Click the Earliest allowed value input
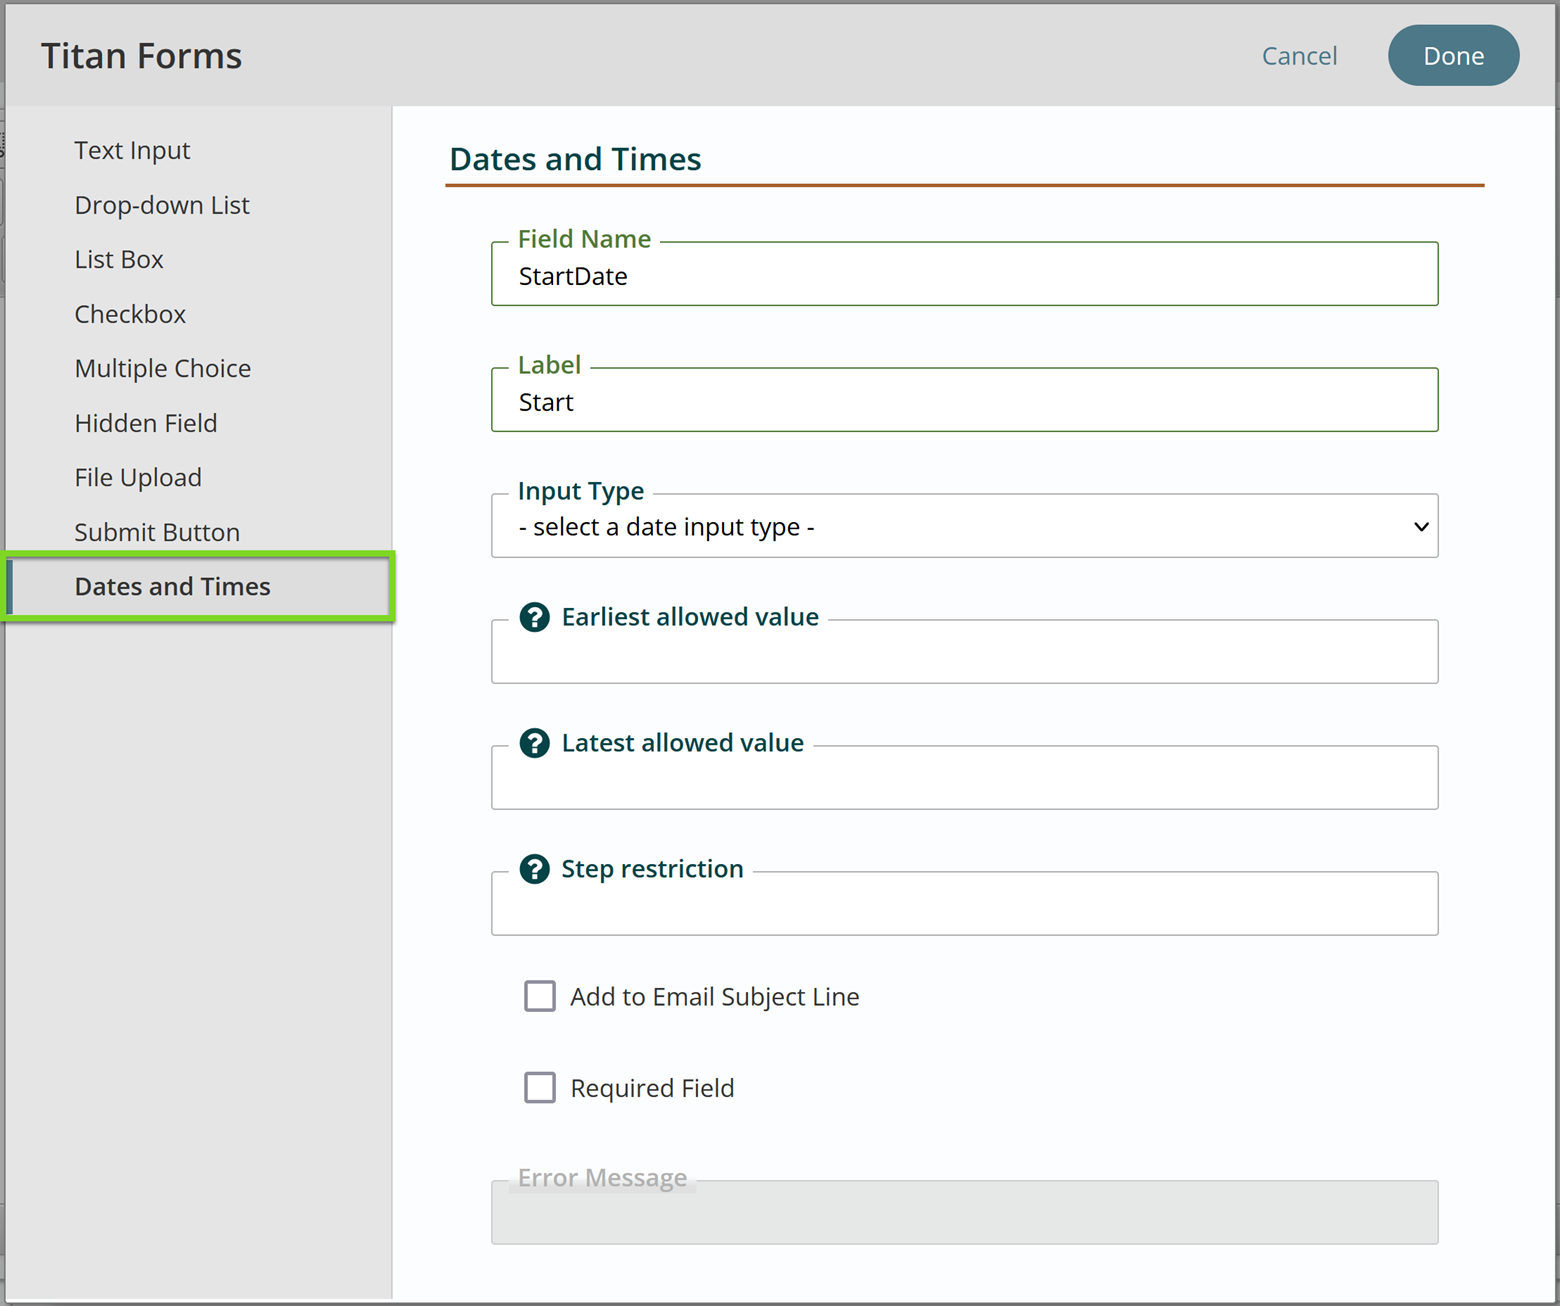 click(x=965, y=652)
